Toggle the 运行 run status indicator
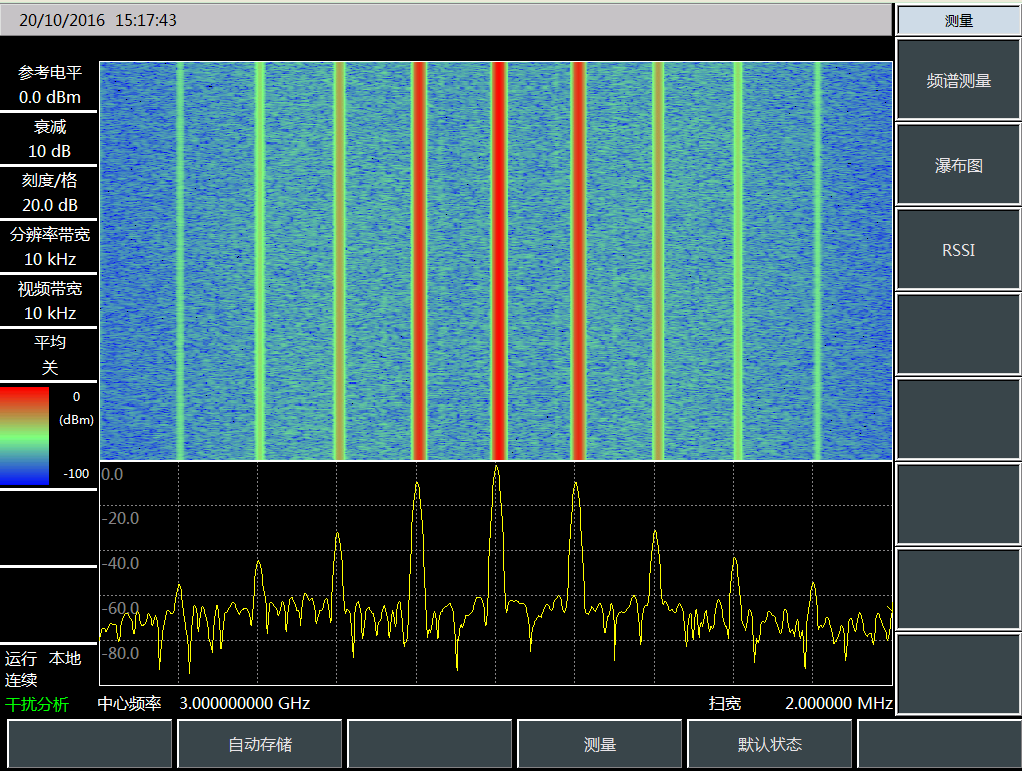 pyautogui.click(x=21, y=659)
